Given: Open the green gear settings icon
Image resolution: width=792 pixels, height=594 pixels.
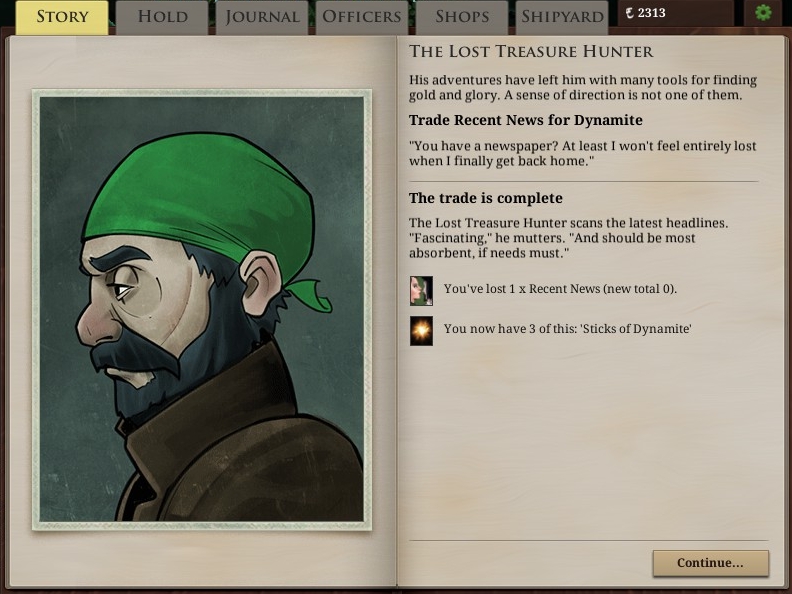Looking at the screenshot, I should (763, 12).
